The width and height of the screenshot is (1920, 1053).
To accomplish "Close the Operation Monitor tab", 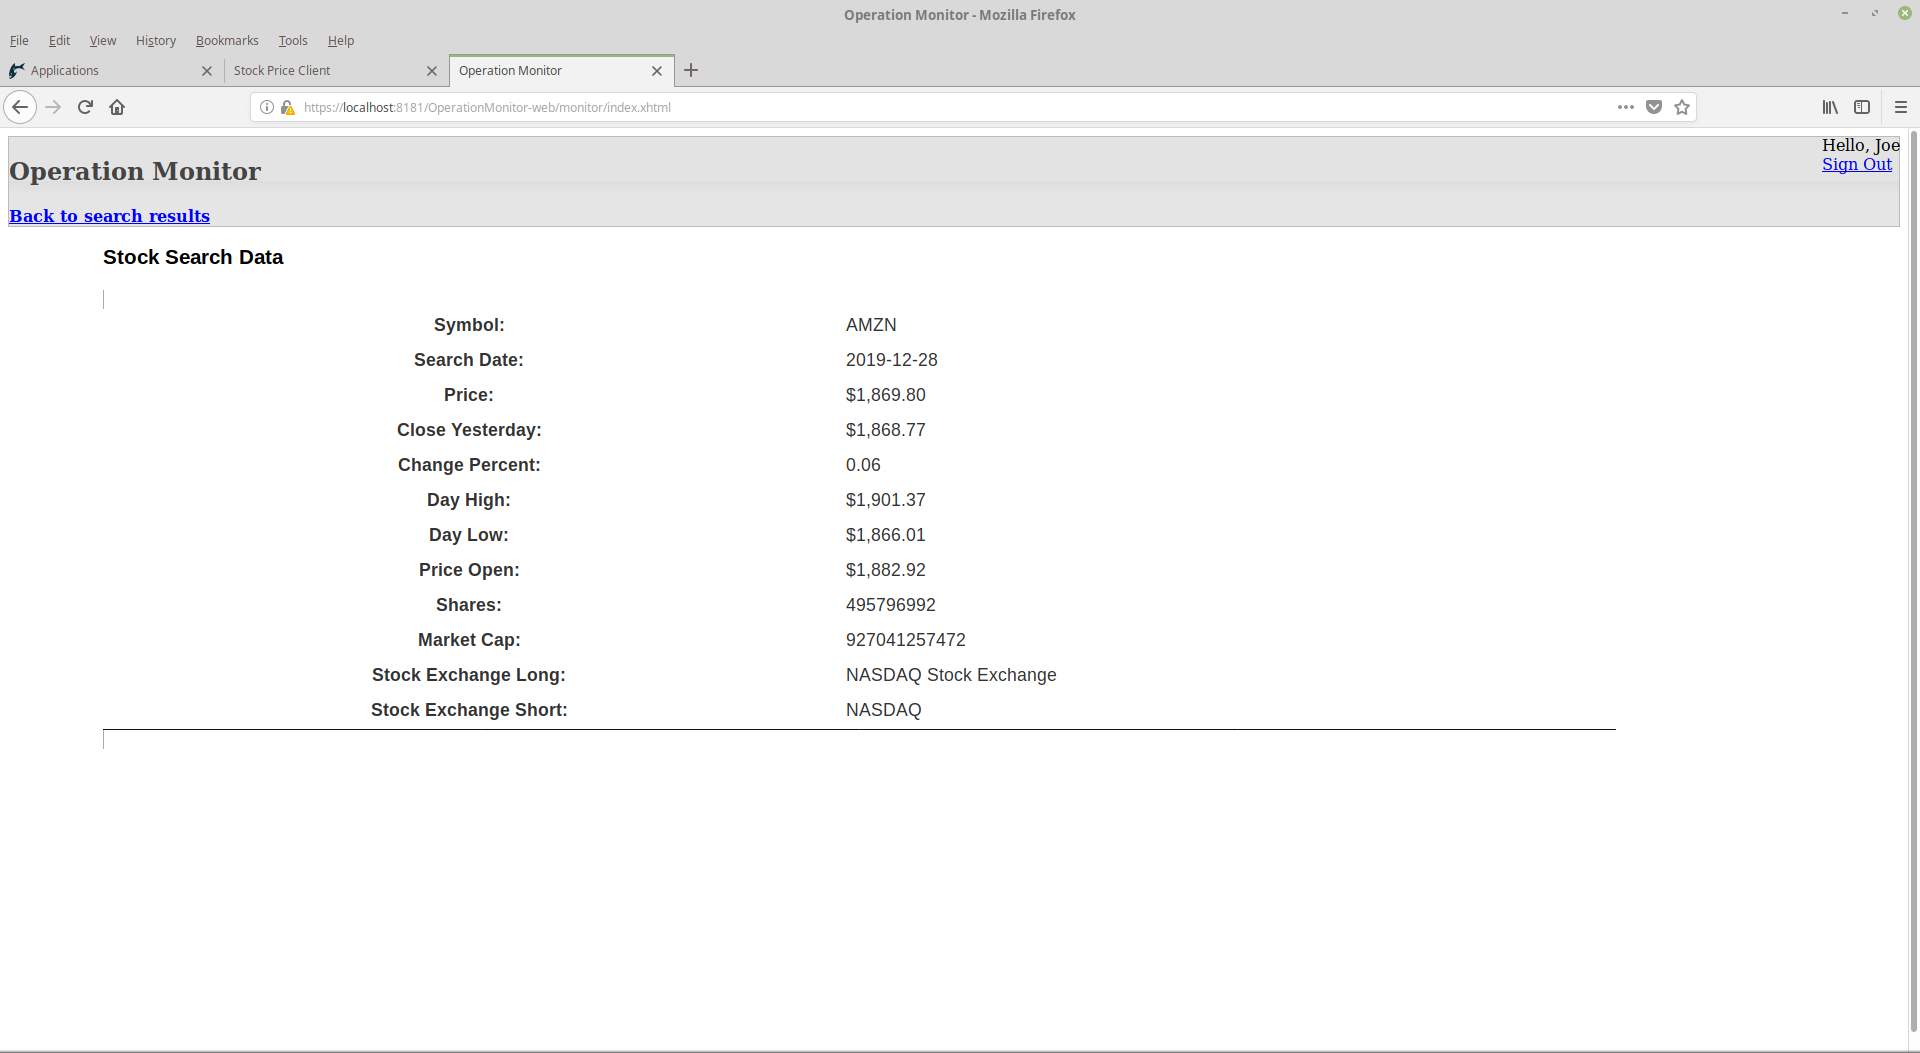I will pos(657,71).
